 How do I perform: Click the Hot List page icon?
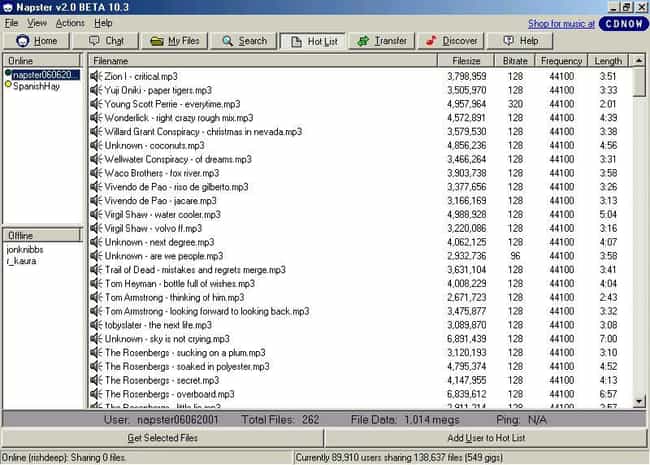(296, 41)
